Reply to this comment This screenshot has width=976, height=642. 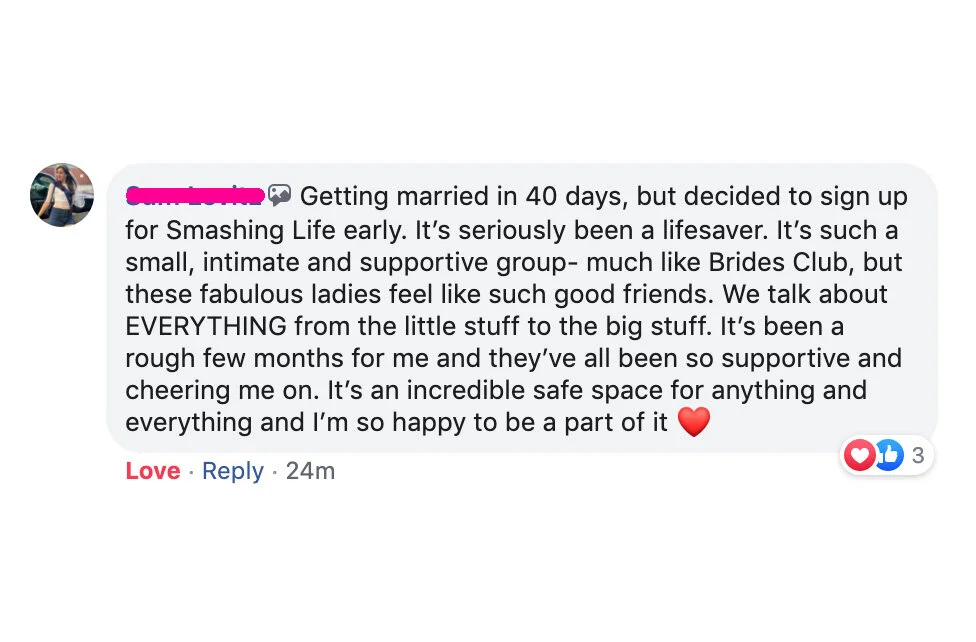click(233, 471)
